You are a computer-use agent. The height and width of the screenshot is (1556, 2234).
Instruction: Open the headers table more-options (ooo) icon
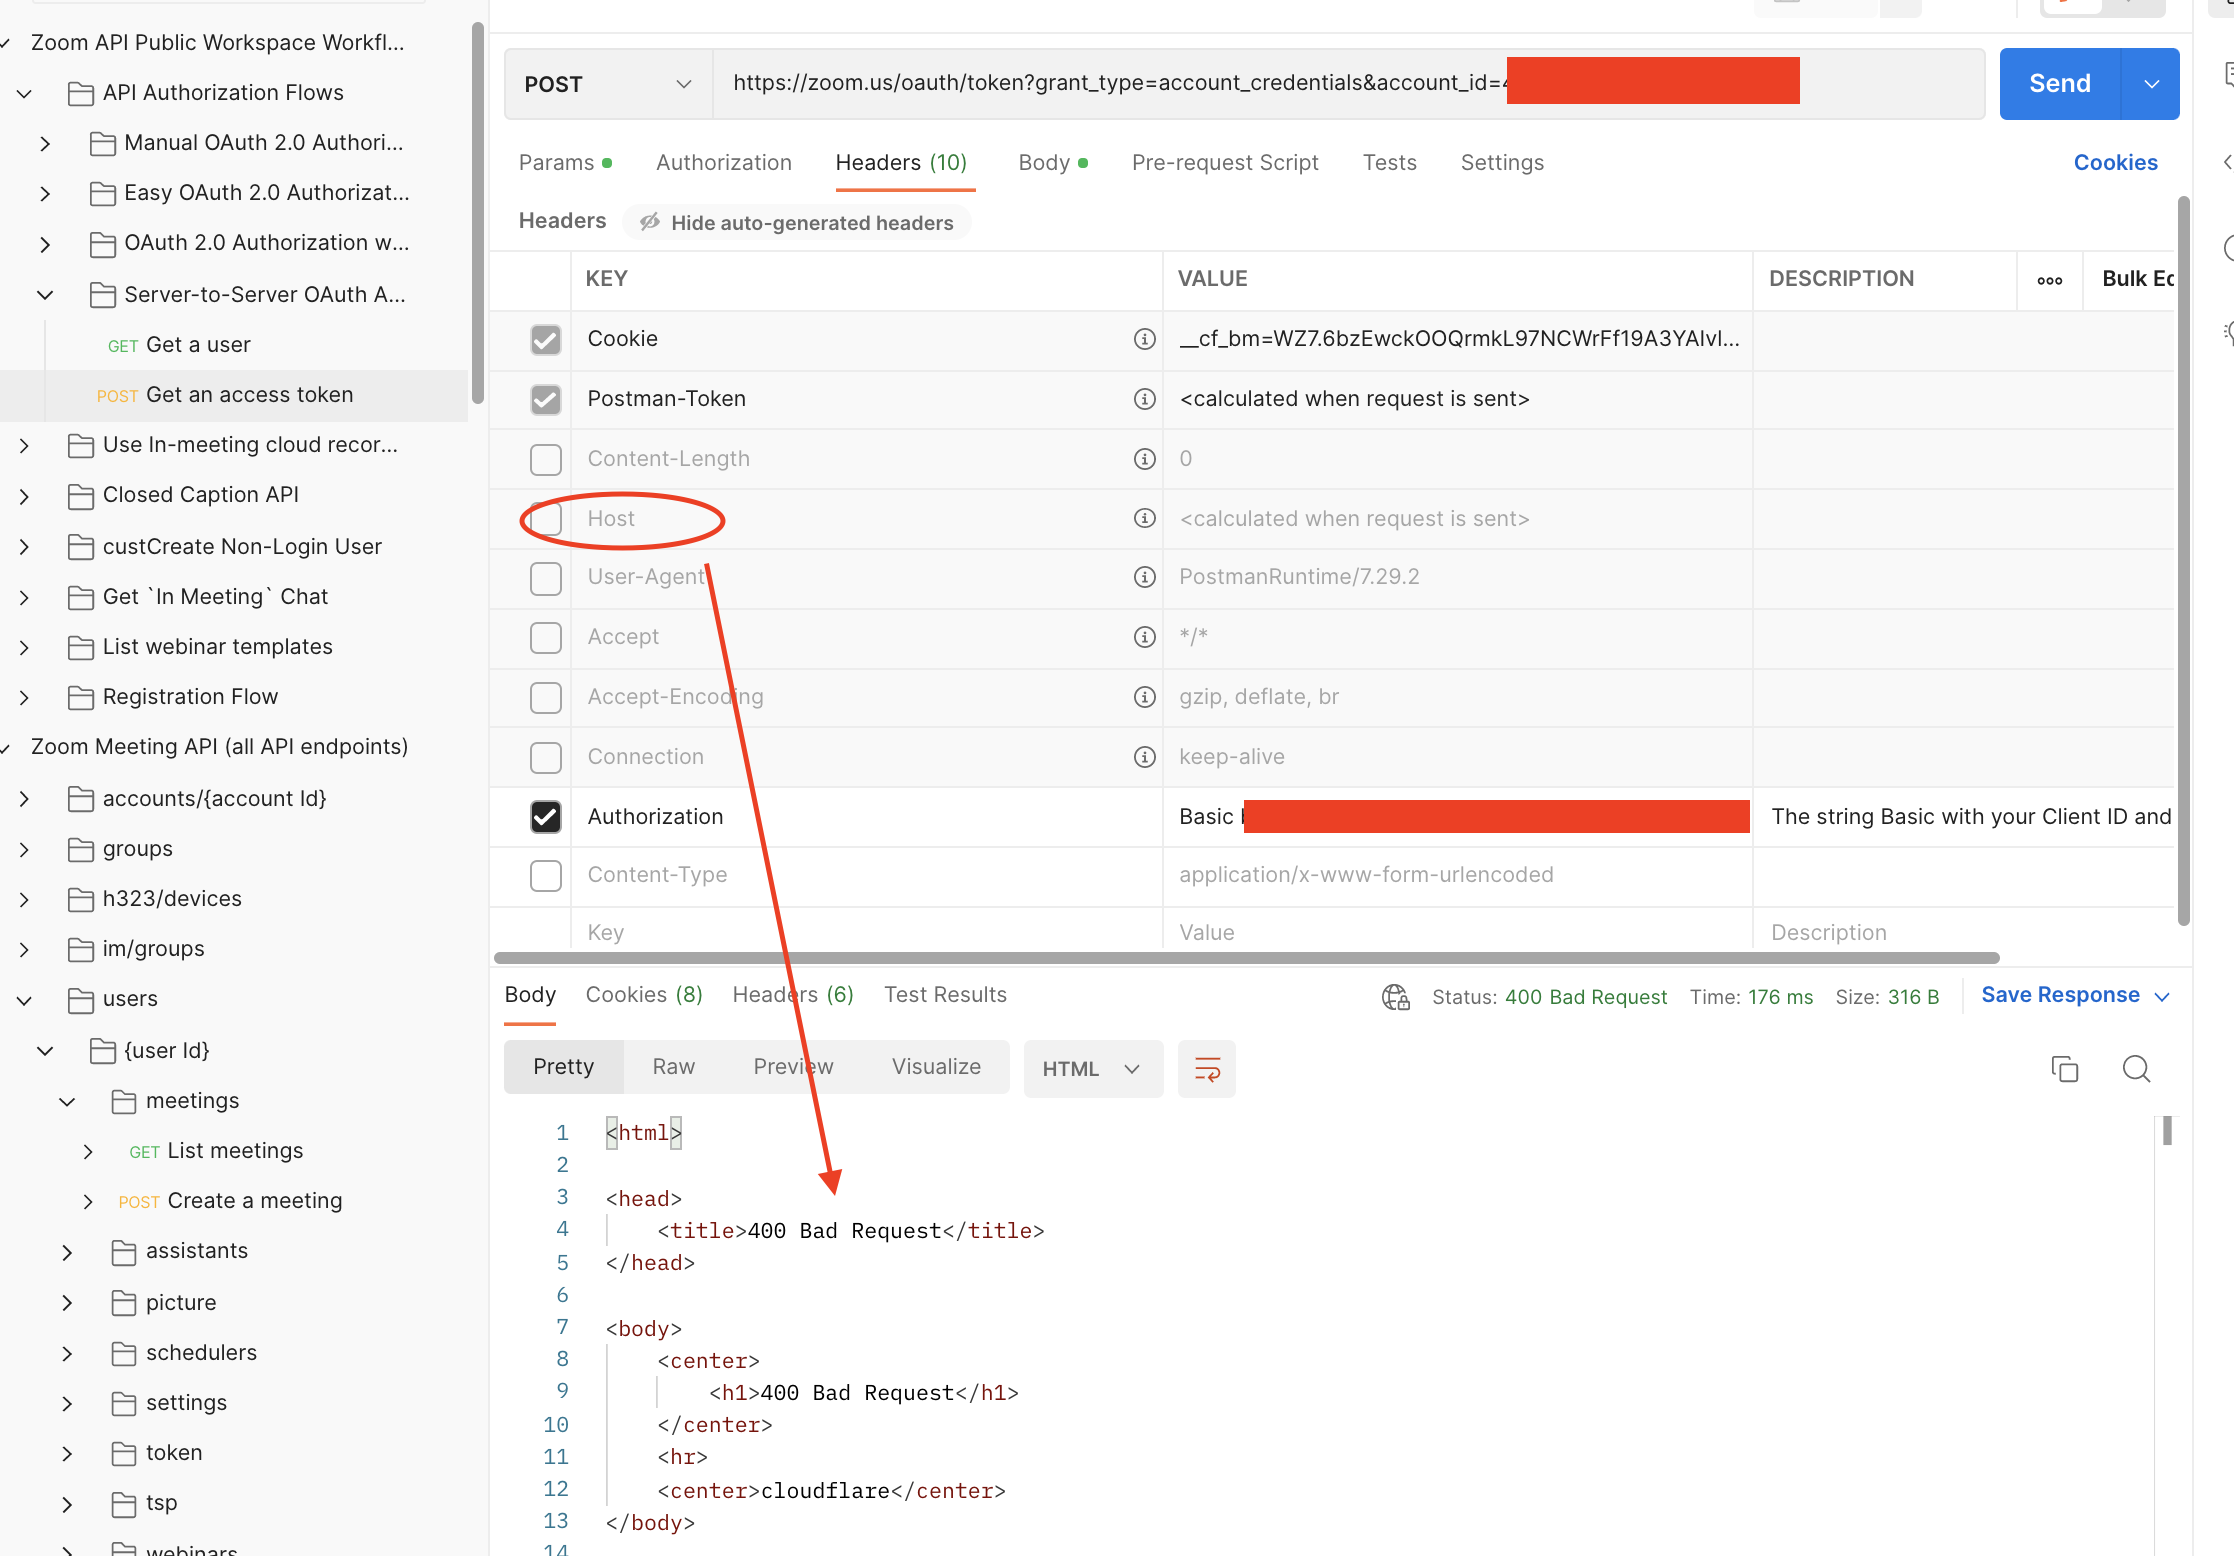(x=2049, y=280)
